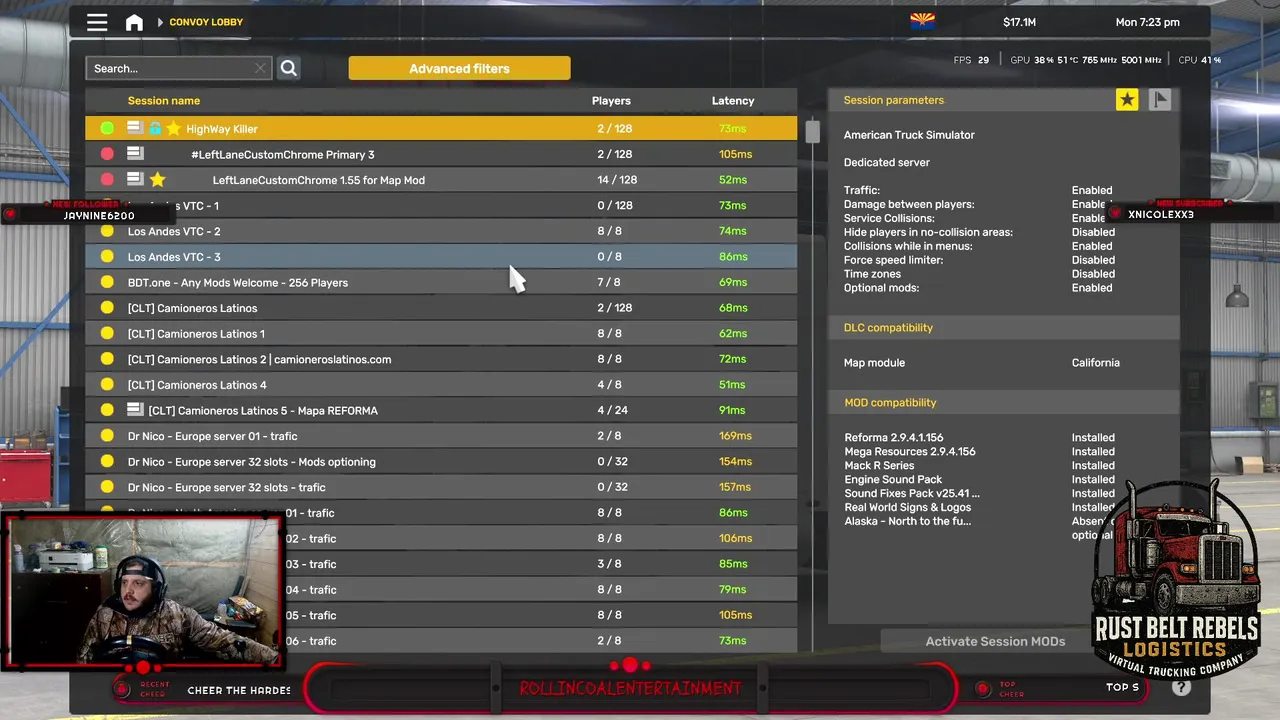Select Dr Nico Europe 32 slots Mods optioning
The image size is (1280, 720).
(x=441, y=462)
